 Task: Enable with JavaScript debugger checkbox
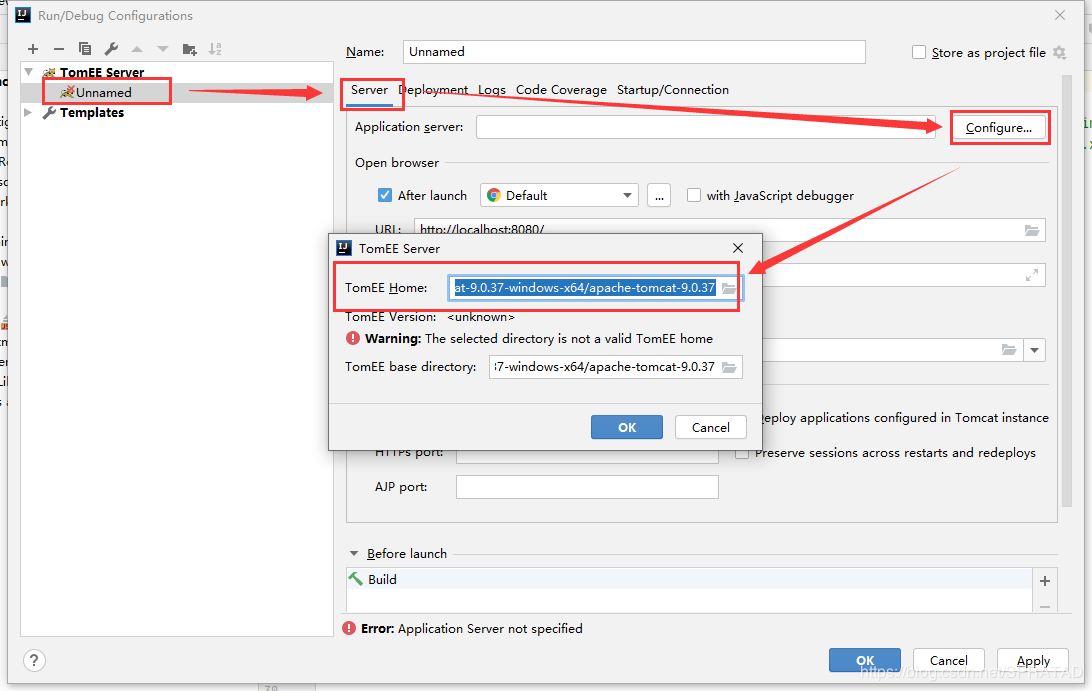[x=694, y=195]
